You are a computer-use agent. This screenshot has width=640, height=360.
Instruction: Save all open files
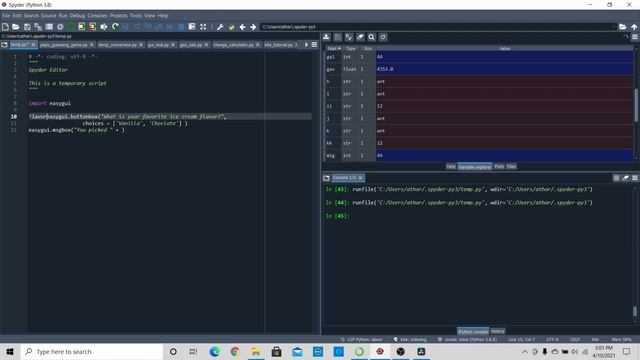tap(38, 27)
